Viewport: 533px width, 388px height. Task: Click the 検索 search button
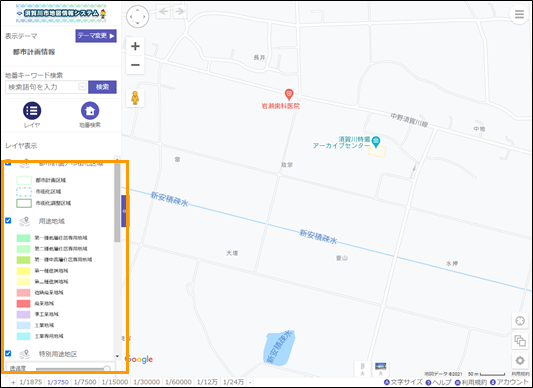102,87
